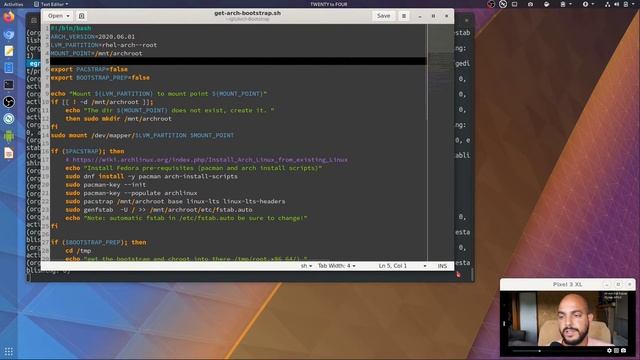Click the Arch wiki URL in the comment line
This screenshot has height=360, width=640.
[x=210, y=160]
